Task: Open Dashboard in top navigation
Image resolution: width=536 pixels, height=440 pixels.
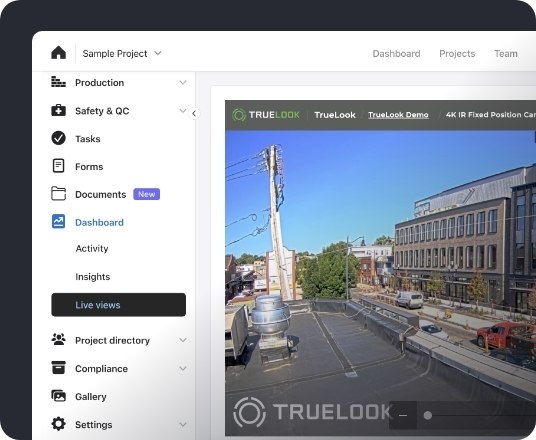Action: [396, 54]
